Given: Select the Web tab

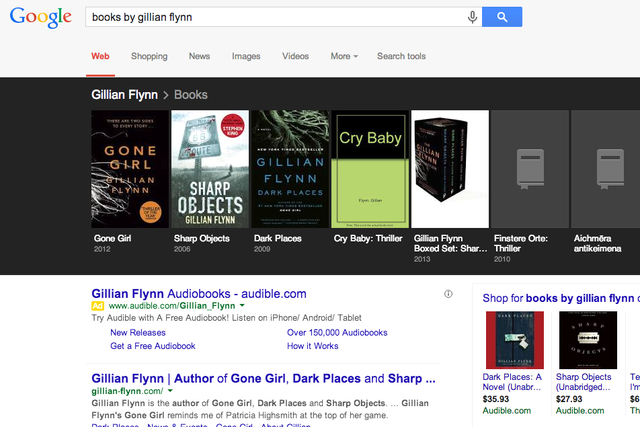Looking at the screenshot, I should (100, 56).
